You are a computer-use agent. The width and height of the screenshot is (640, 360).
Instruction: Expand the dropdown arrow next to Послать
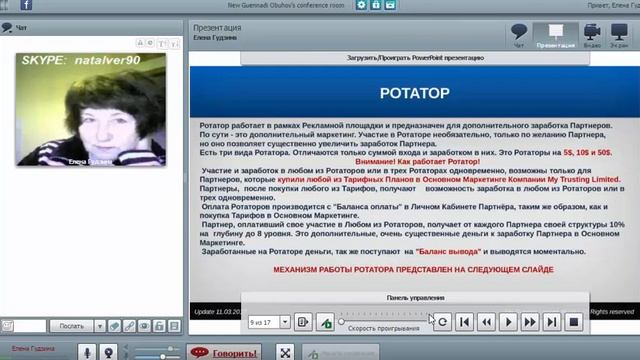[x=100, y=326]
